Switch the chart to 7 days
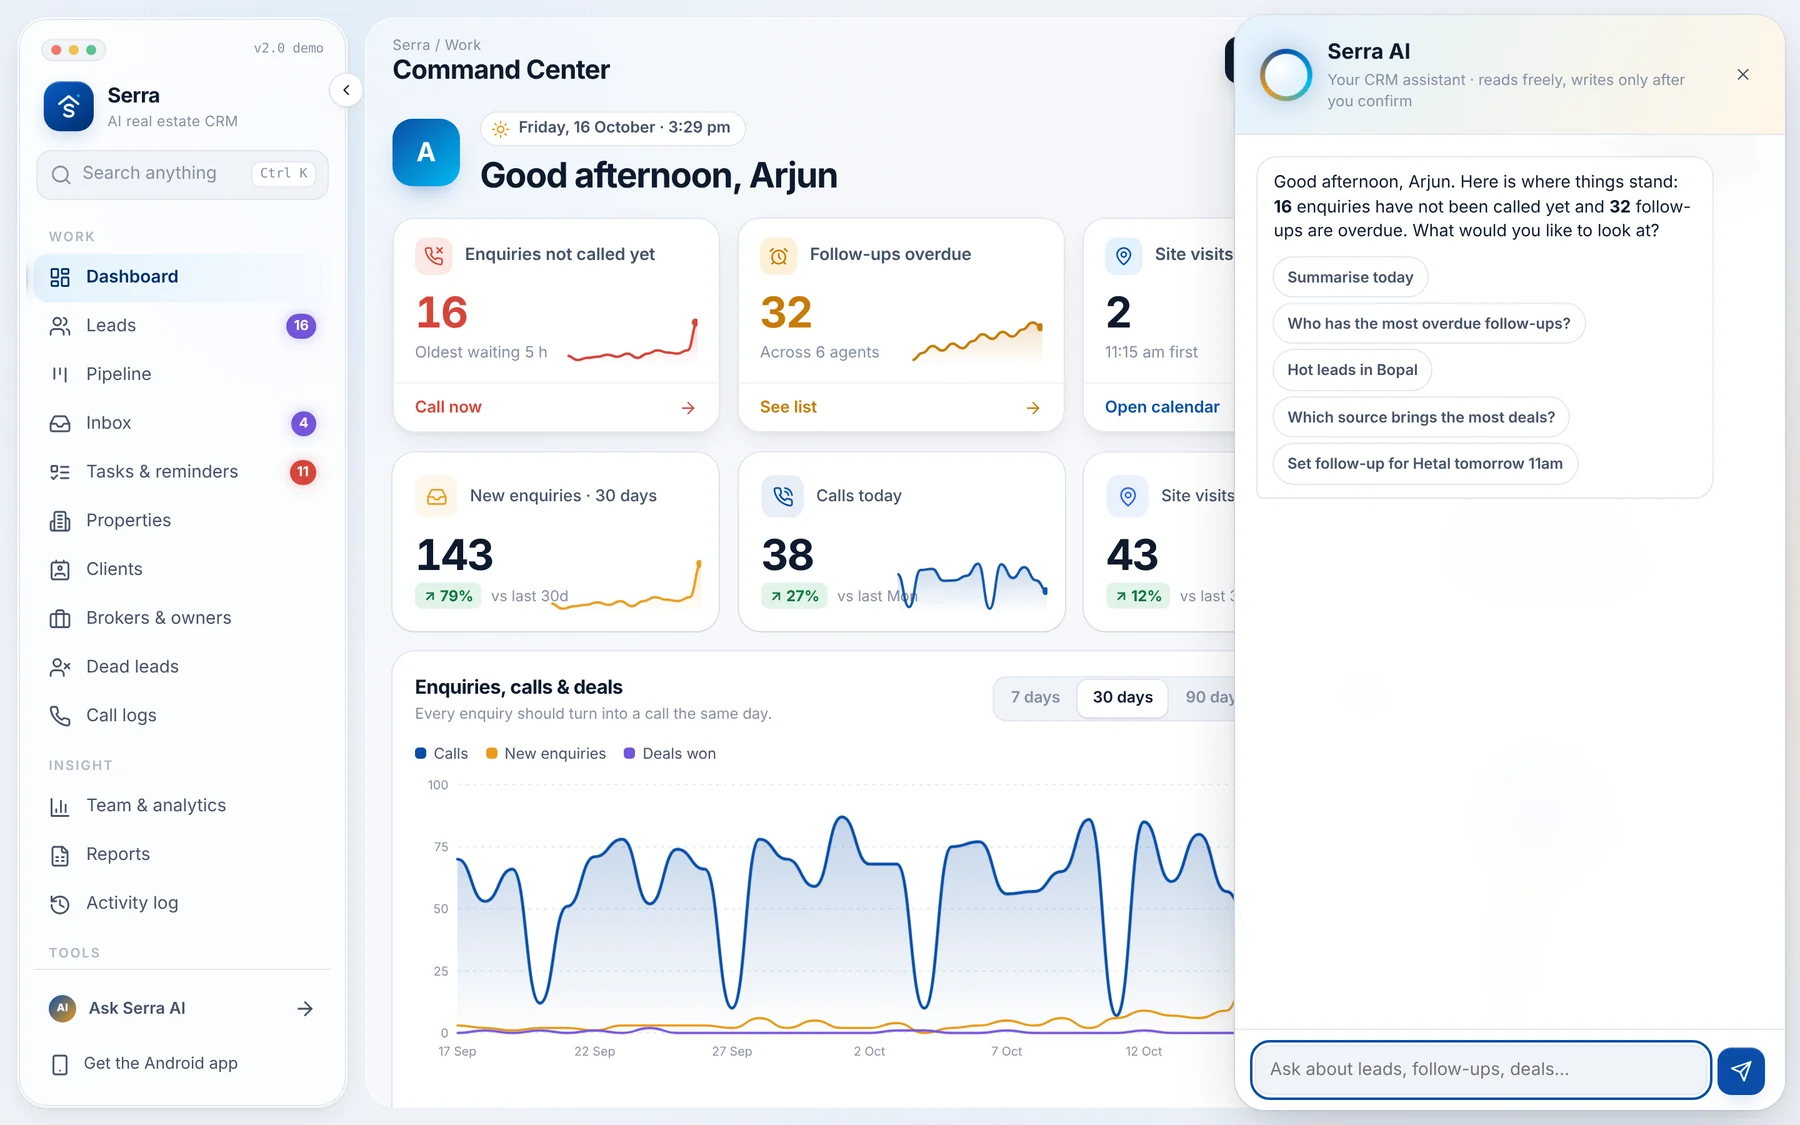This screenshot has height=1125, width=1800. click(1035, 697)
